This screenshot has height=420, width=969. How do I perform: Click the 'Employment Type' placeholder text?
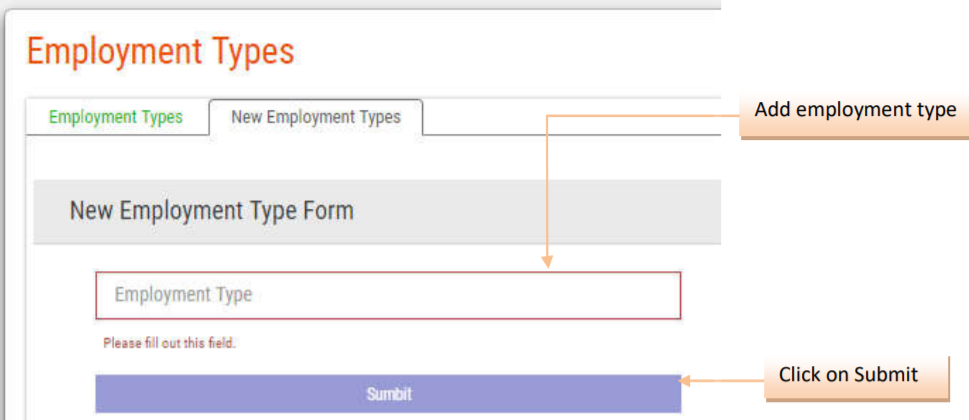183,295
